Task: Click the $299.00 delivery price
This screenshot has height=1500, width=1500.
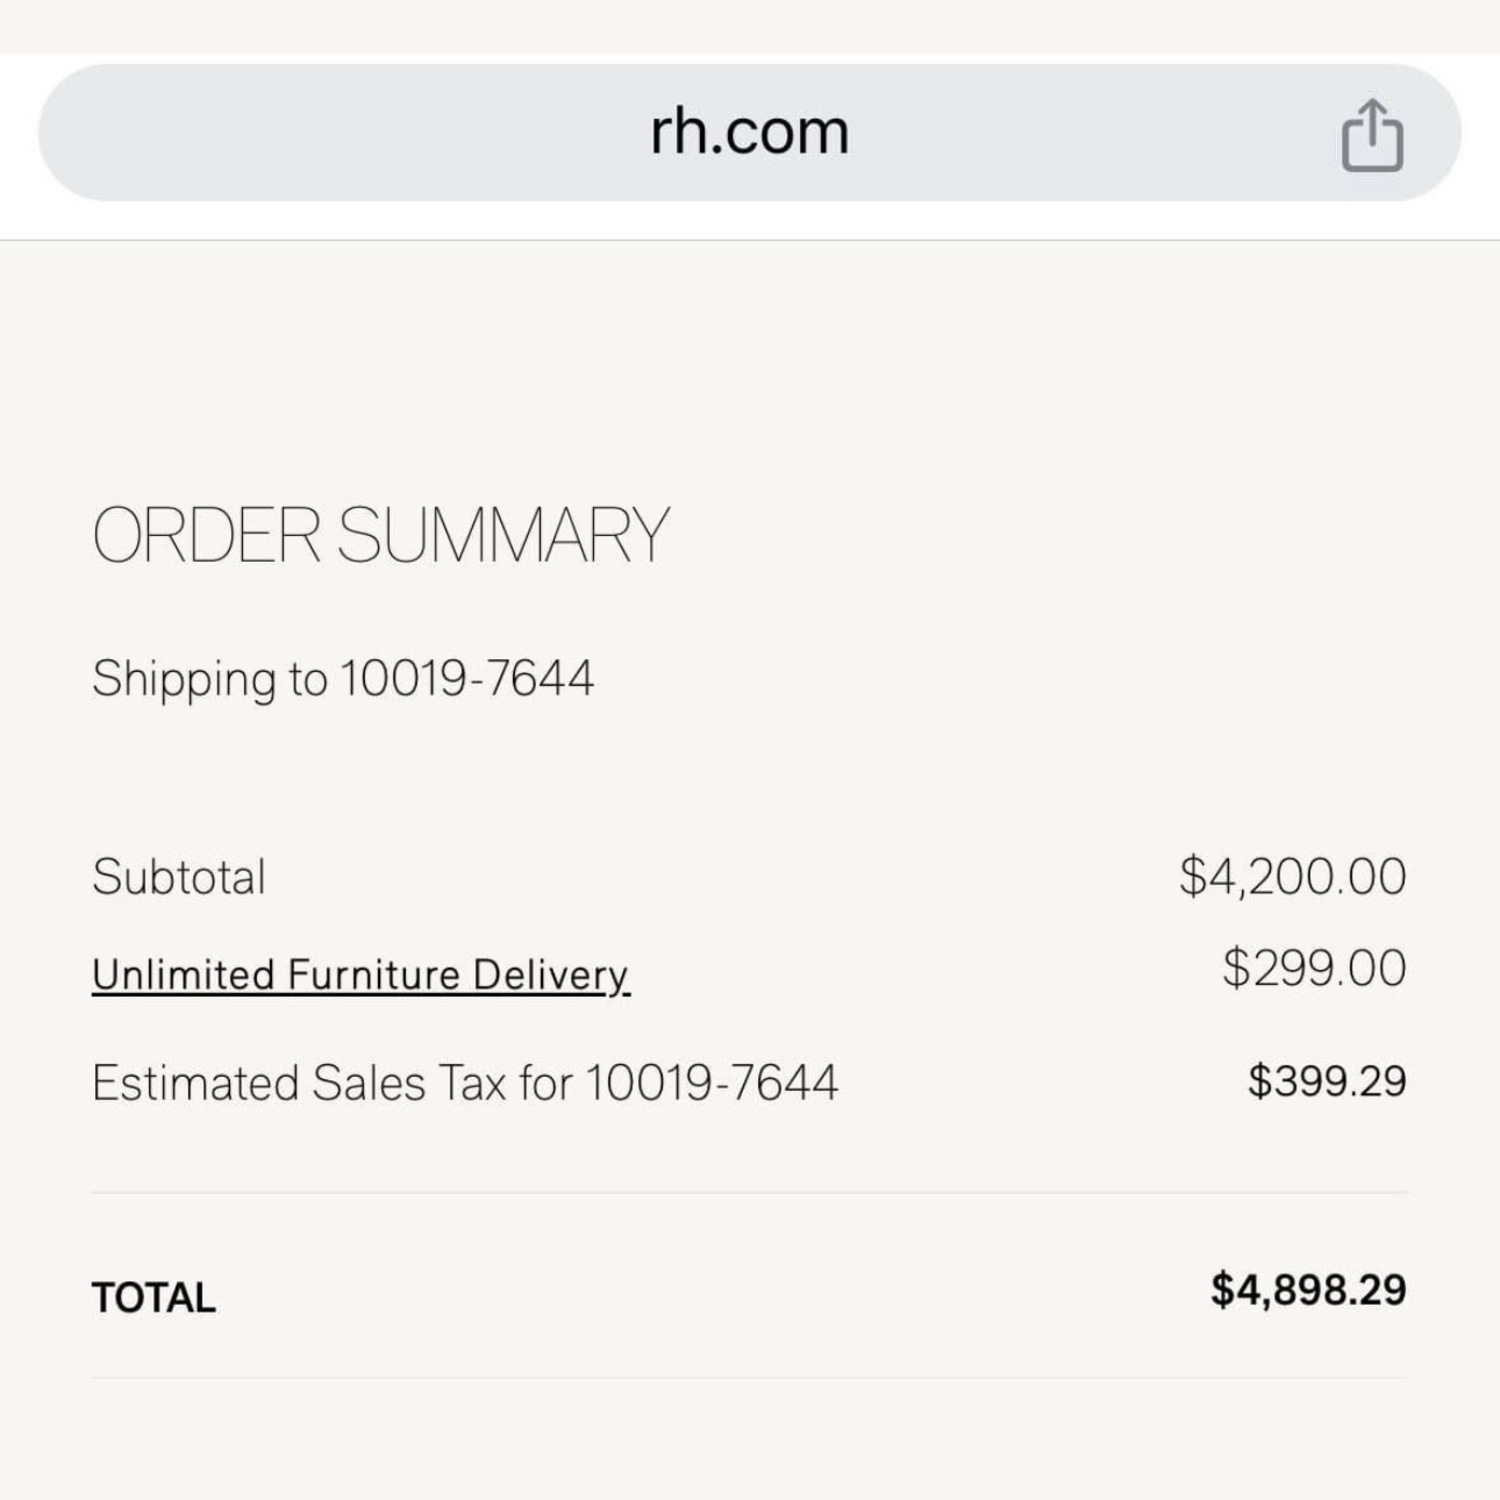Action: (x=1313, y=969)
